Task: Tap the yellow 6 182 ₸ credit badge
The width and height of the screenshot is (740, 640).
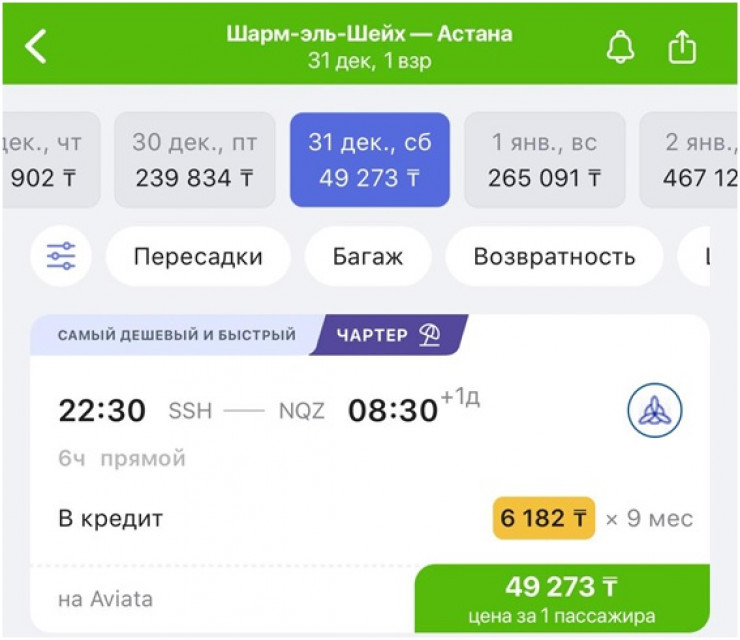Action: pyautogui.click(x=543, y=519)
